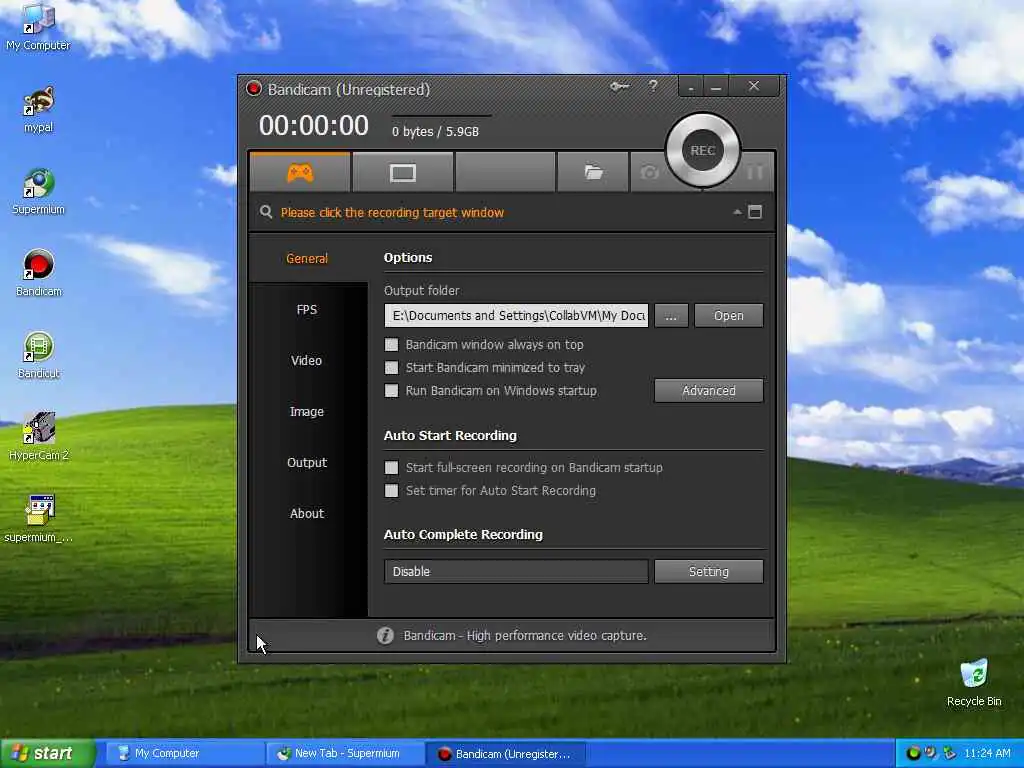Click the key registration icon in the title bar

point(620,86)
